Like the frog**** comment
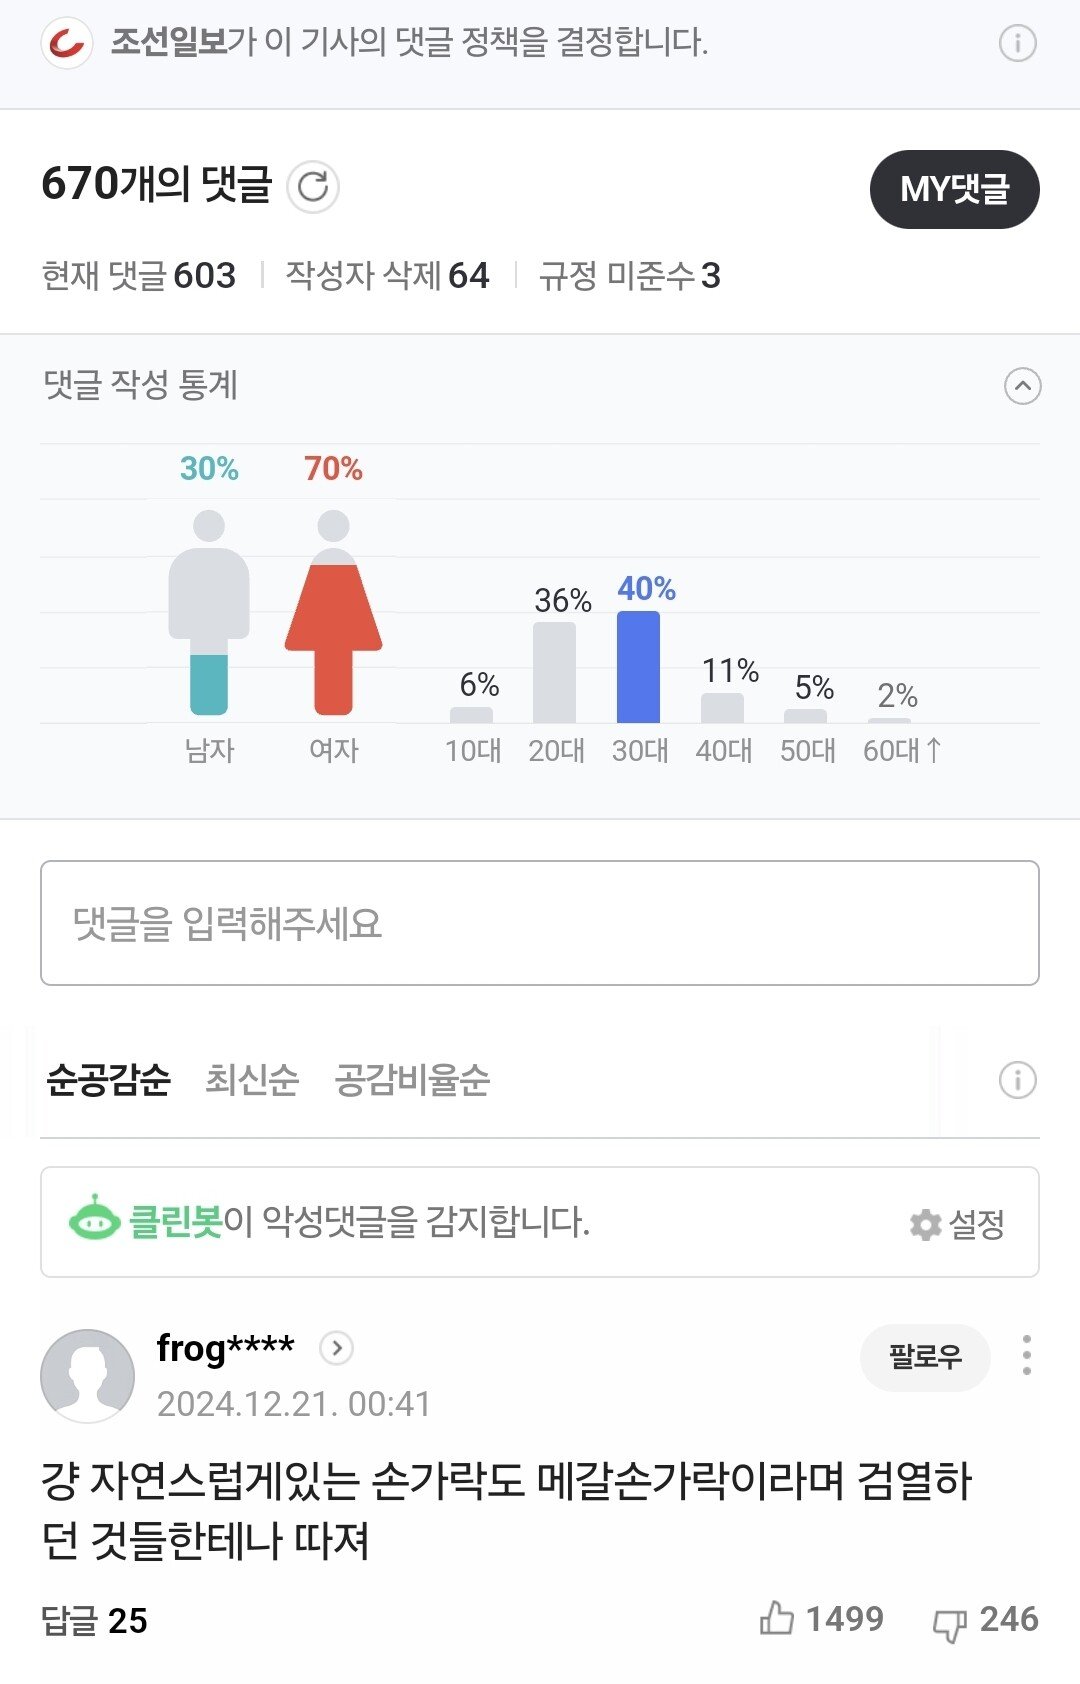 777,1618
